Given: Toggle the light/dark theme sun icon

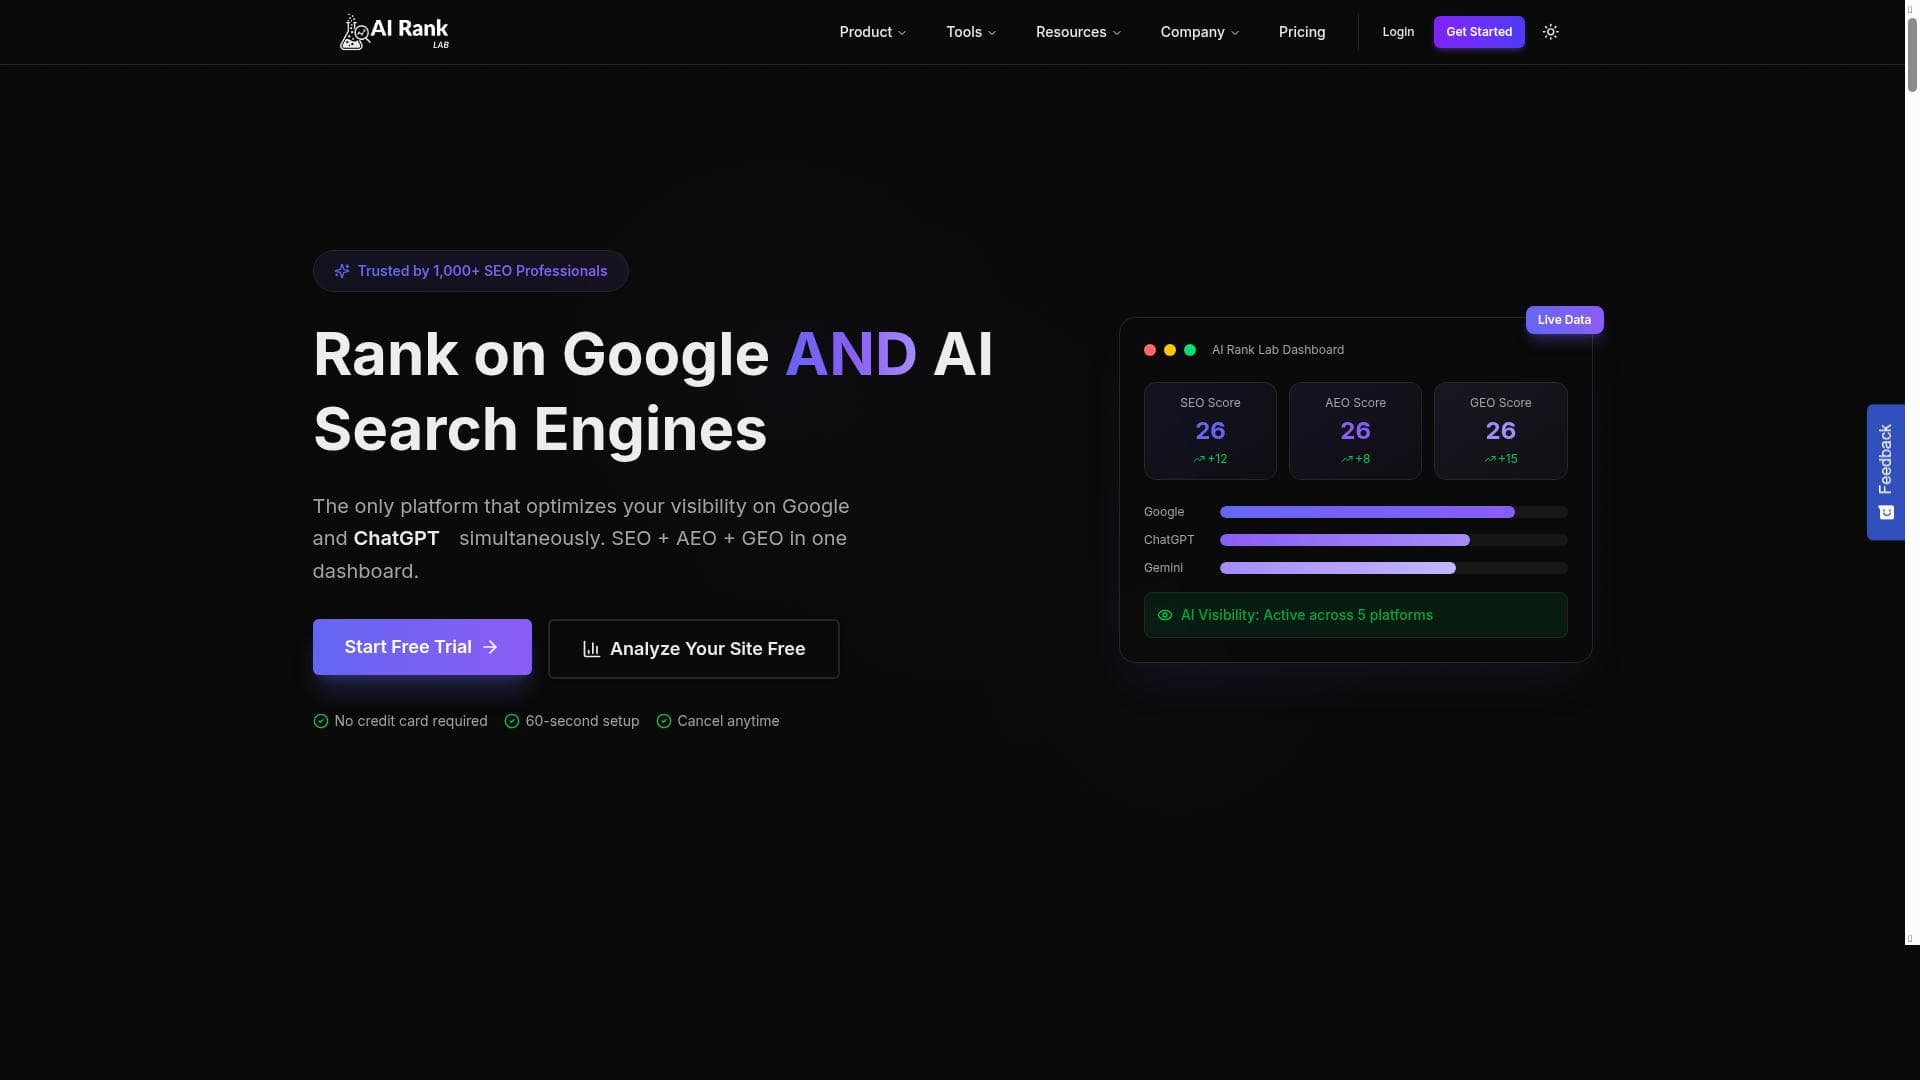Looking at the screenshot, I should coord(1550,32).
